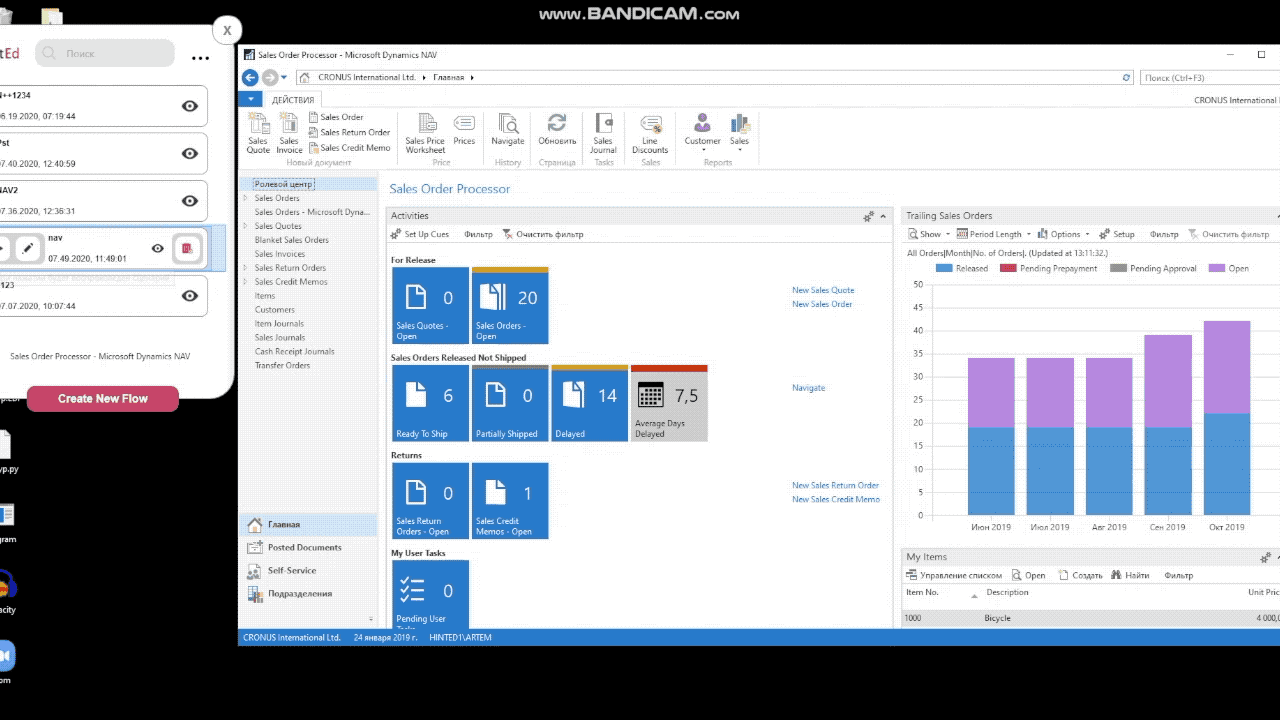Open the Customer reports dropdown in ribbon
1280x720 pixels.
point(702,133)
